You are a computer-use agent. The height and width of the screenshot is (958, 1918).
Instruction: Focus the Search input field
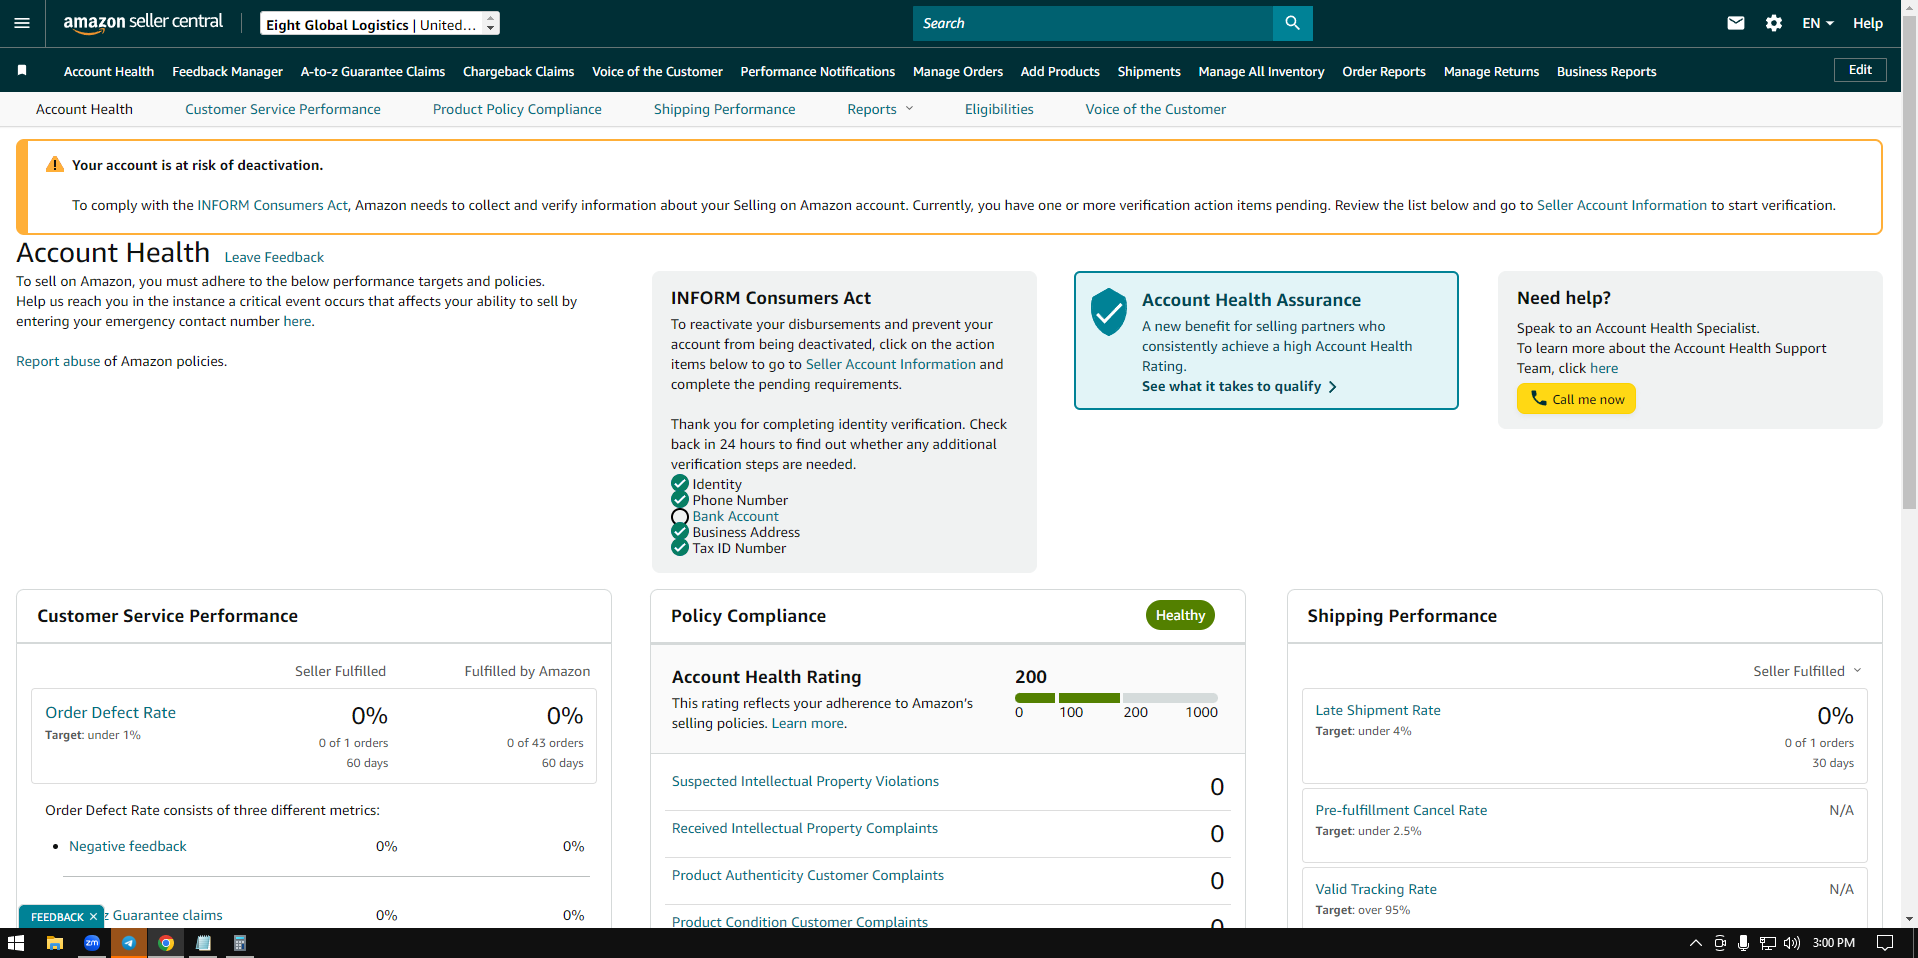click(1092, 23)
